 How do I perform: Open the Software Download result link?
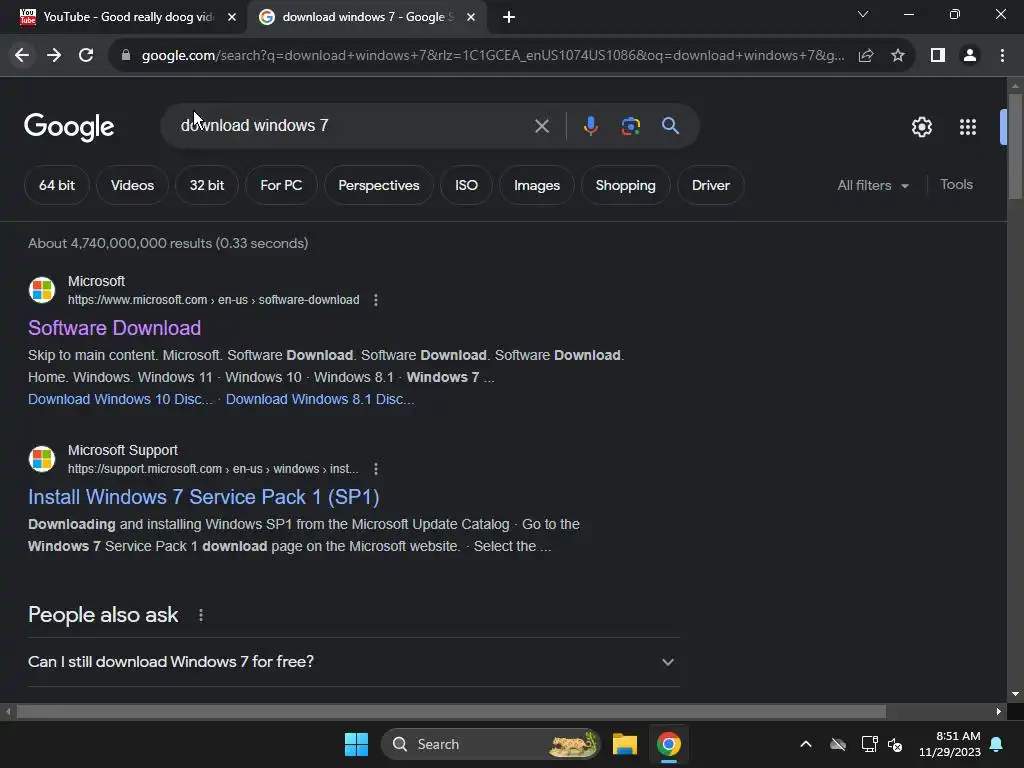tap(114, 328)
